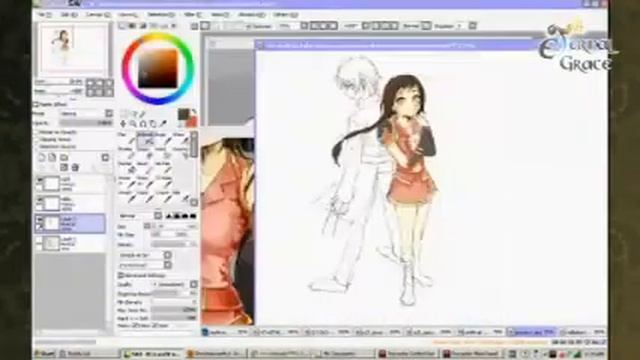Select the Rotate view tool
640x360 pixels.
(143, 123)
